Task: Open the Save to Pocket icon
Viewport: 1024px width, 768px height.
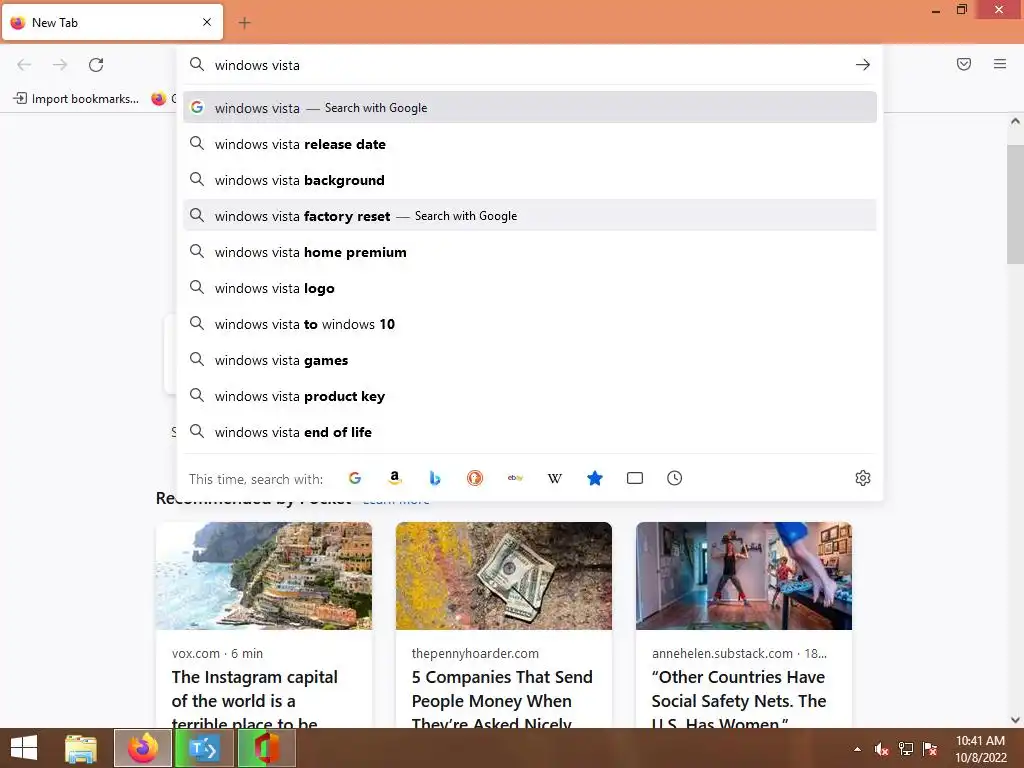Action: tap(964, 64)
